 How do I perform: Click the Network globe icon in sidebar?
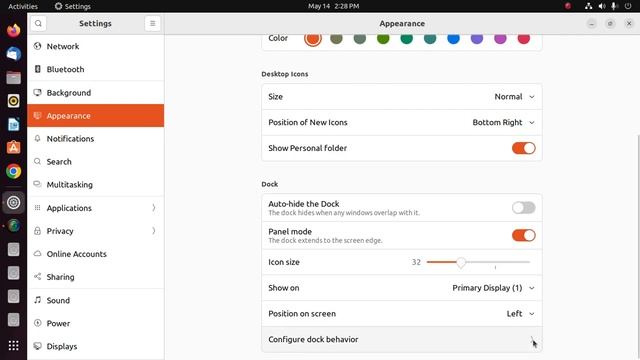point(38,46)
